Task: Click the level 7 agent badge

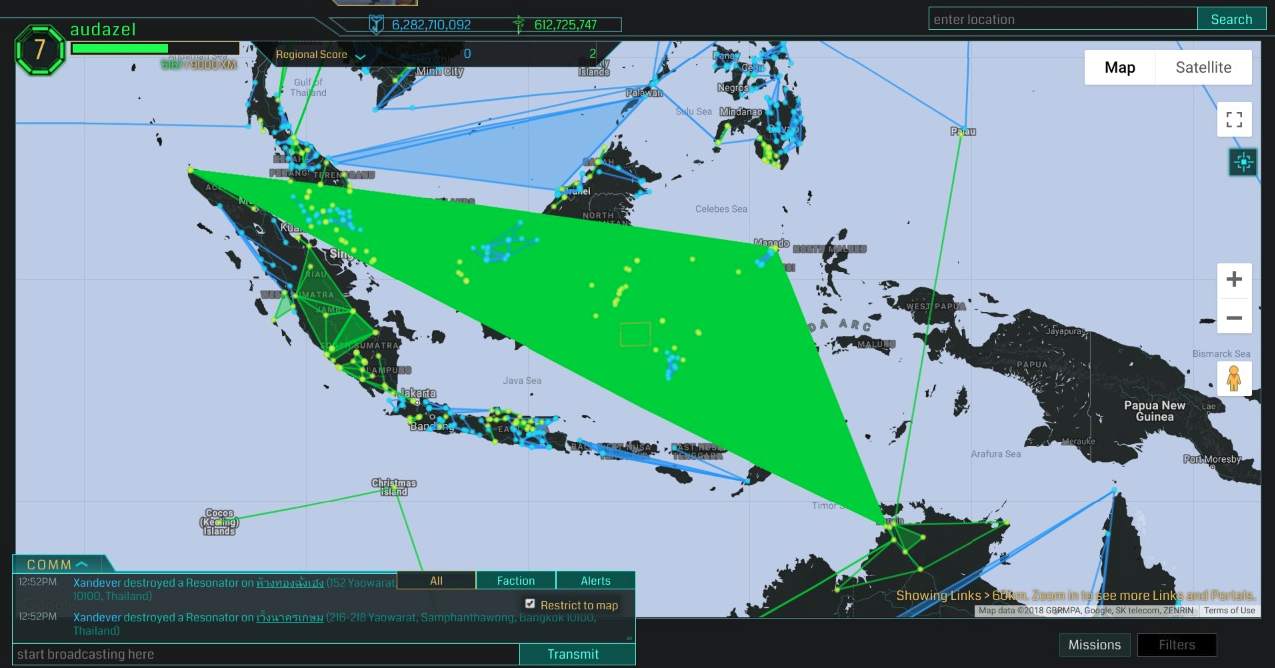Action: click(39, 49)
